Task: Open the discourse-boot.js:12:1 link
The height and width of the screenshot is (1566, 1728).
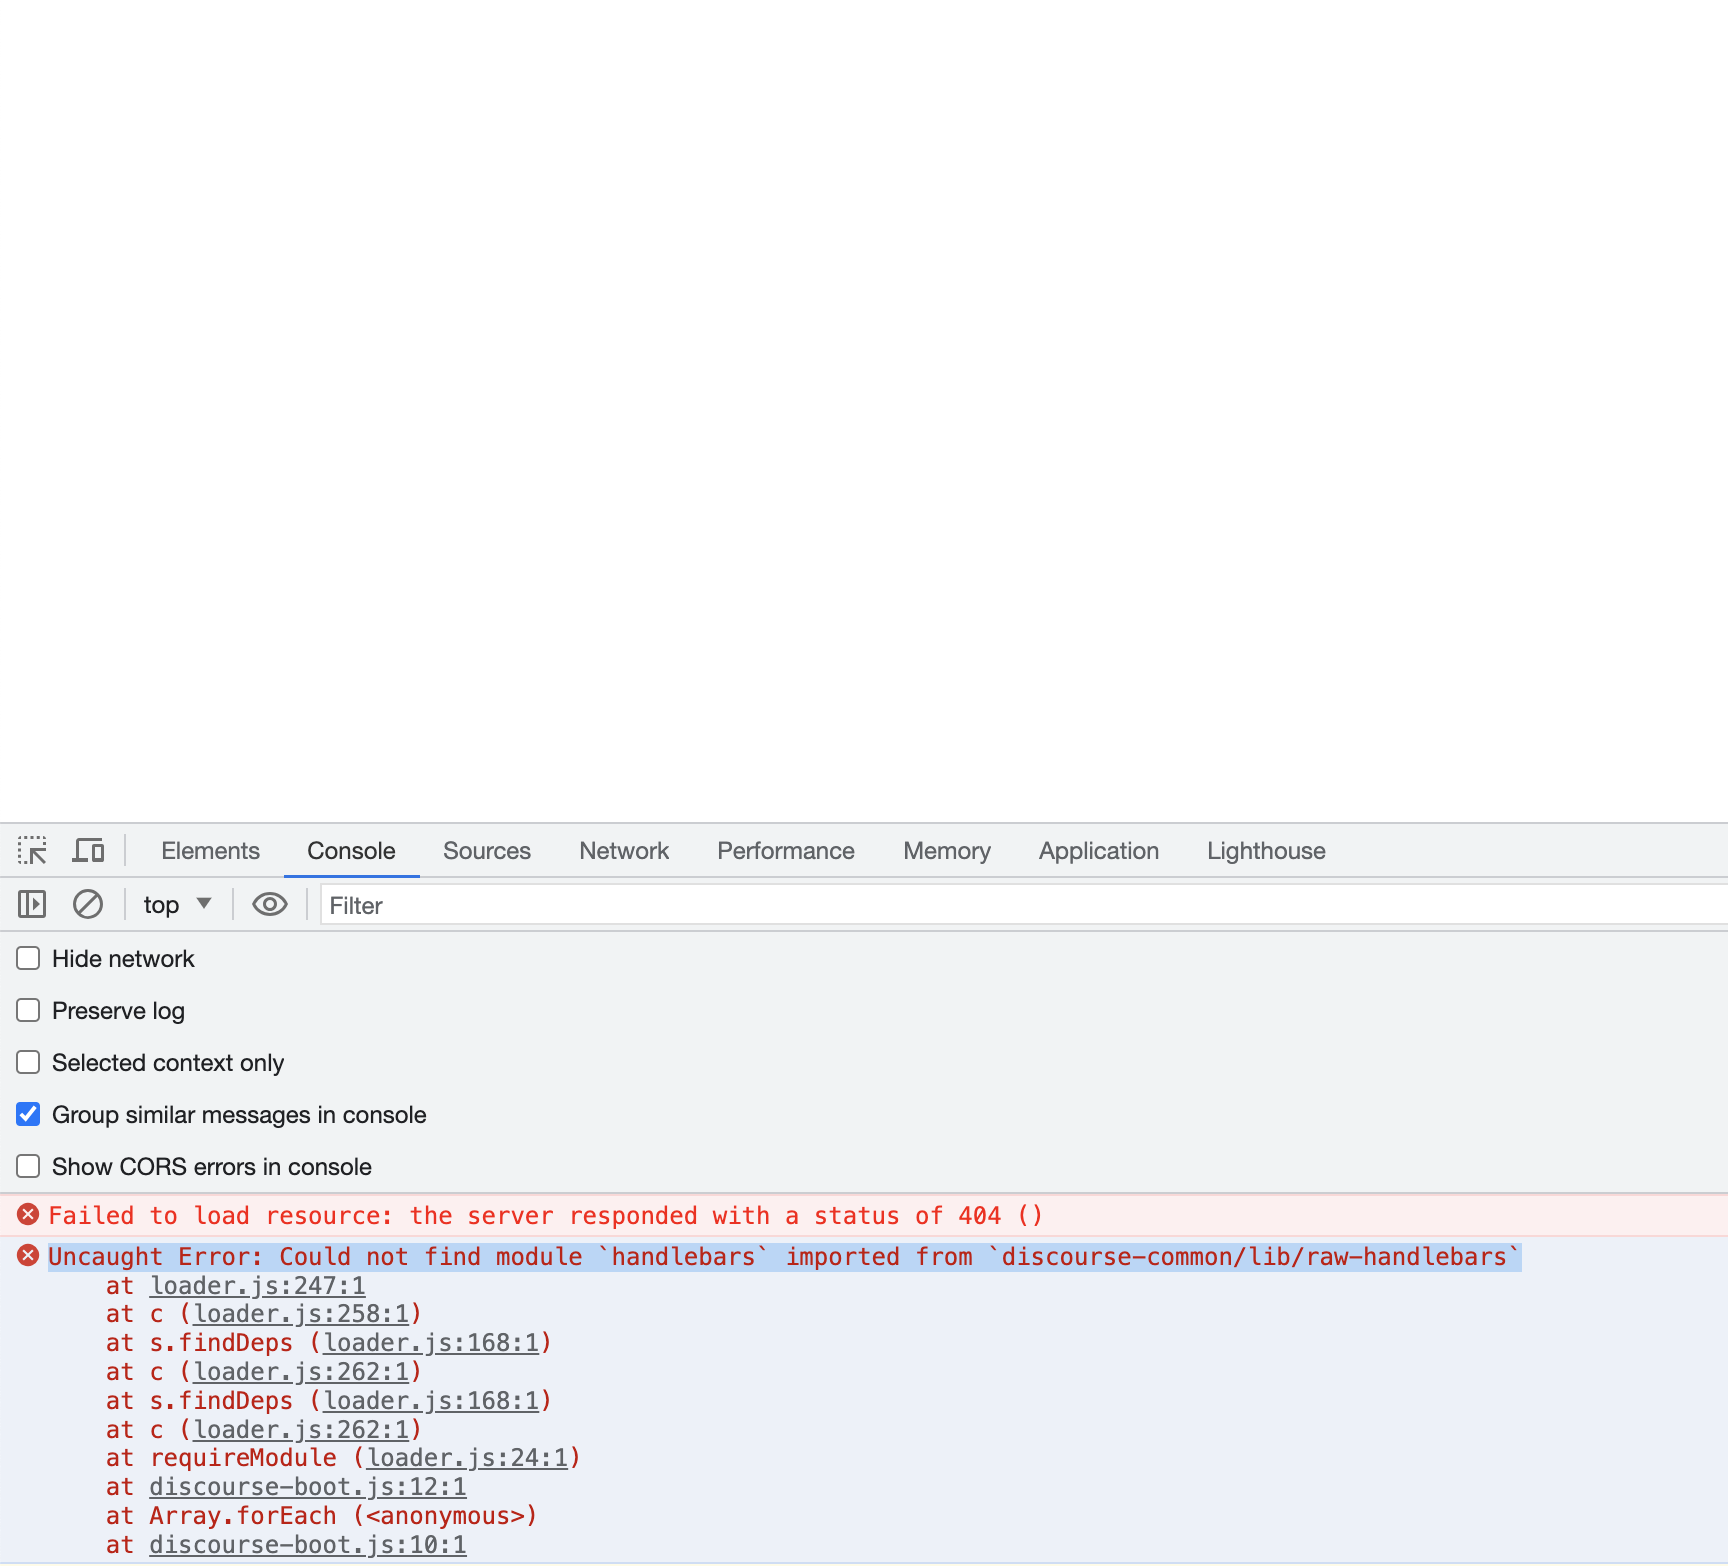Action: (x=308, y=1487)
